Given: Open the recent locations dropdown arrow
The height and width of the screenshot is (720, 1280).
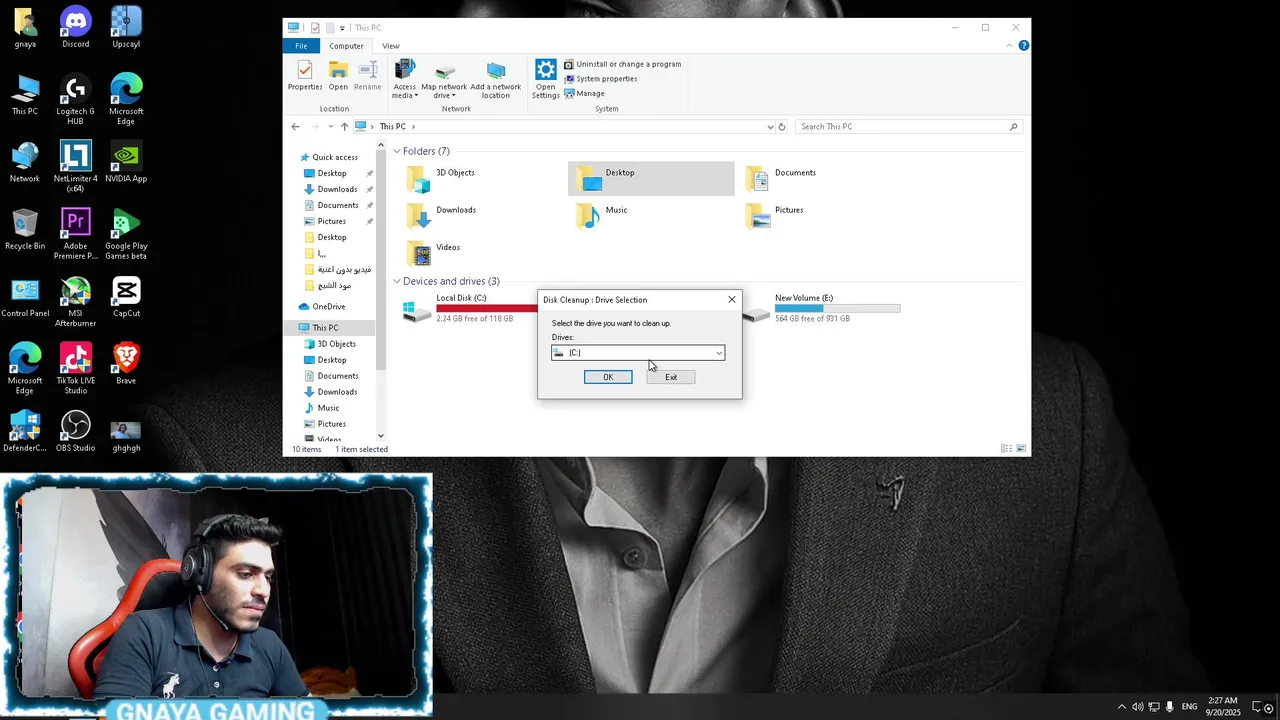Looking at the screenshot, I should click(x=330, y=127).
